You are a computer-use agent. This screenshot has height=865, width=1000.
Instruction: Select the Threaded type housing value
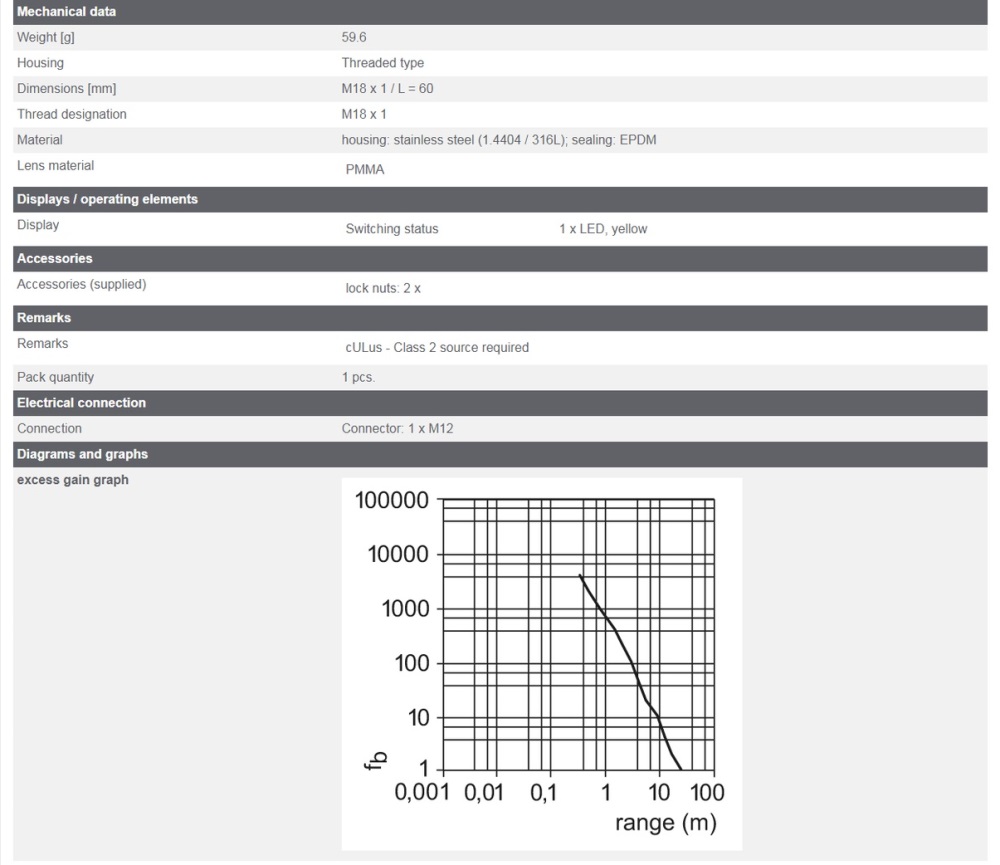(382, 63)
